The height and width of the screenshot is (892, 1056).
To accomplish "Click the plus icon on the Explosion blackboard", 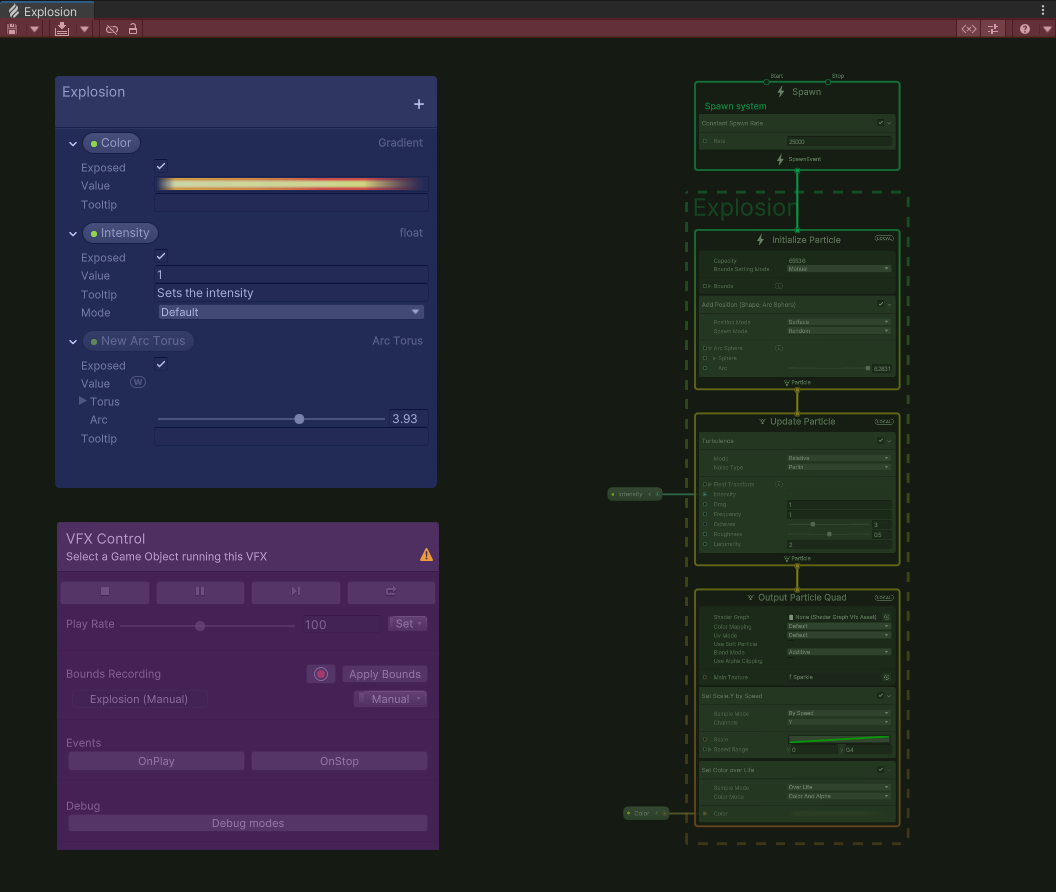I will (x=419, y=103).
